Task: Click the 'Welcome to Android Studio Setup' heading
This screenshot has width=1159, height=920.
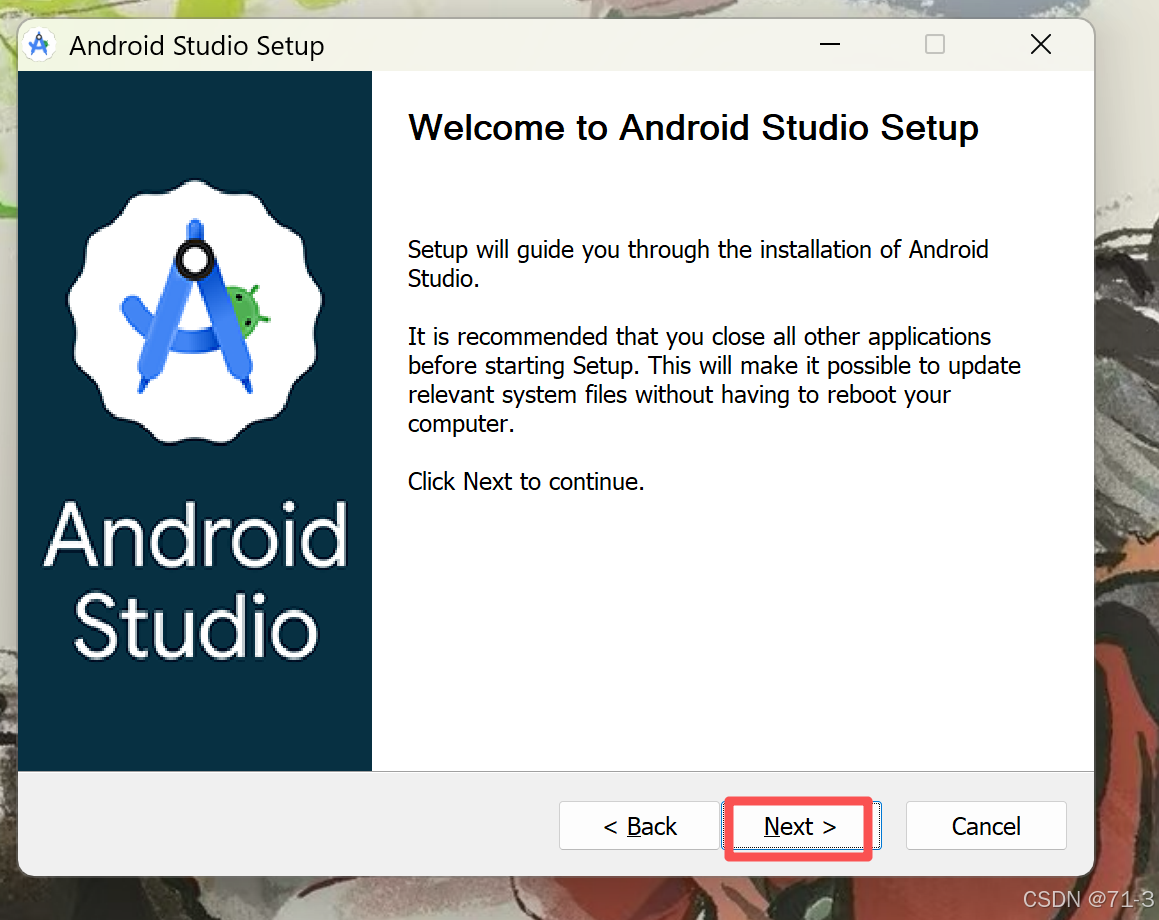Action: (693, 128)
